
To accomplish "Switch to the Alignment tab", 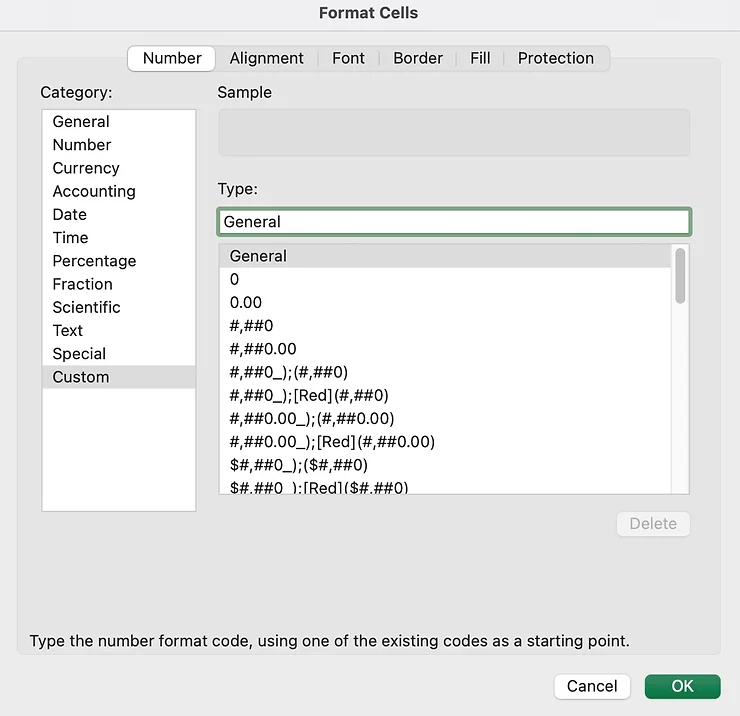I will click(x=266, y=58).
